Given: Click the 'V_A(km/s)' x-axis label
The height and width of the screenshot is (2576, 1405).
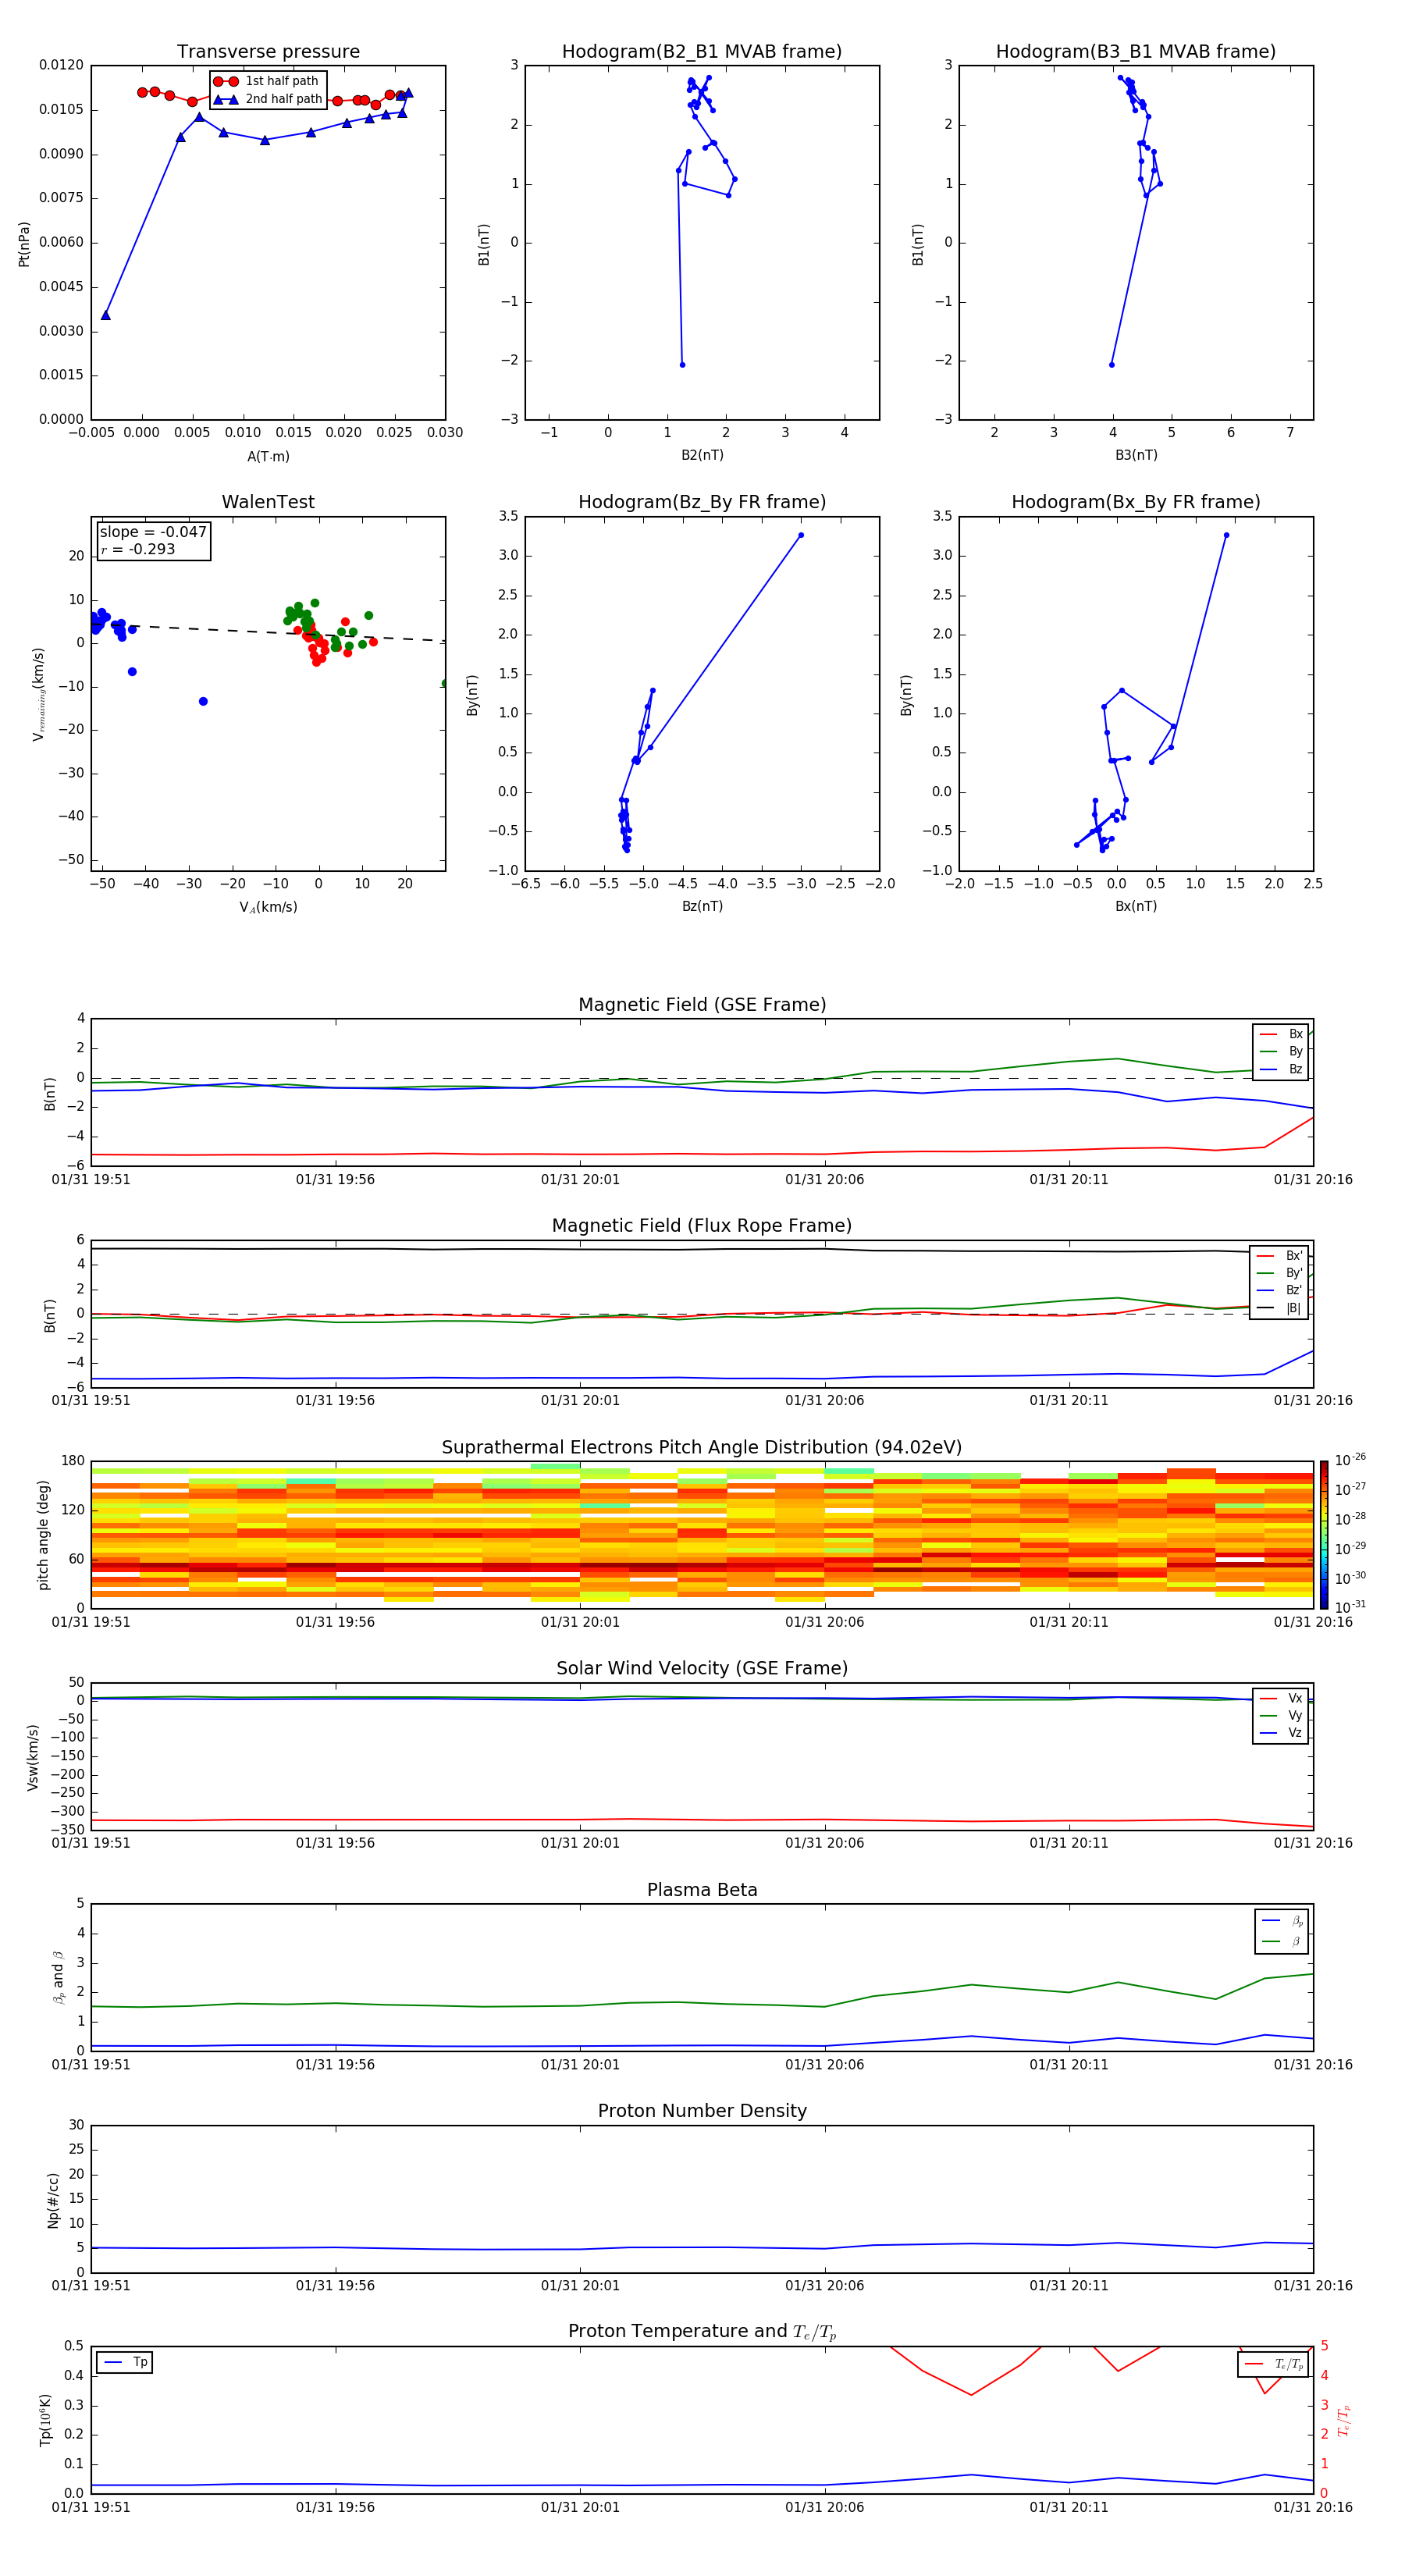Looking at the screenshot, I should 268,907.
